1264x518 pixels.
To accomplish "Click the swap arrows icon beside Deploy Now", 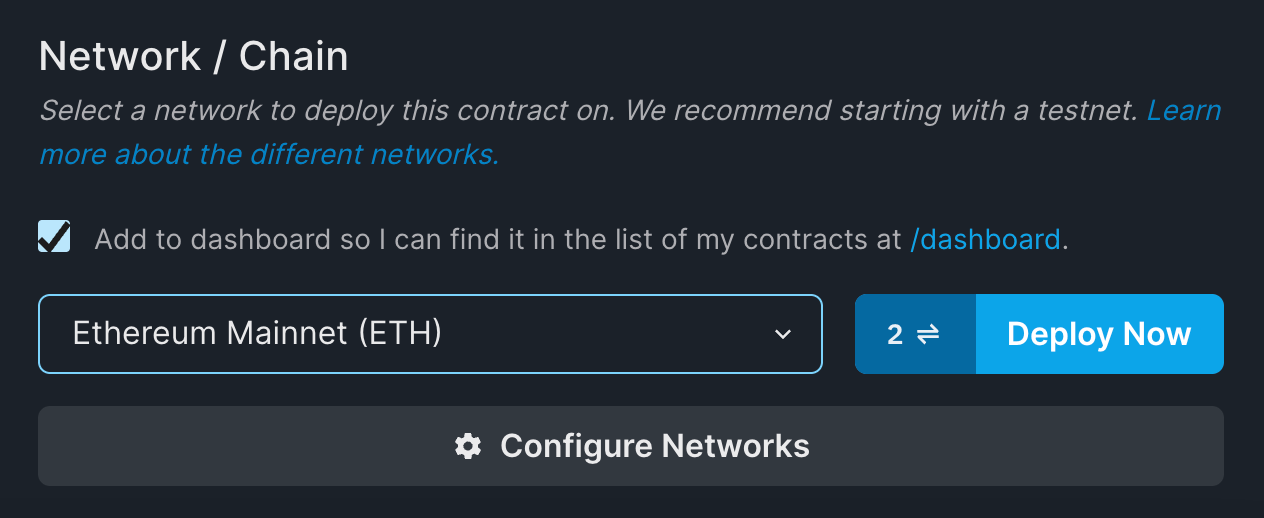I will pos(928,334).
